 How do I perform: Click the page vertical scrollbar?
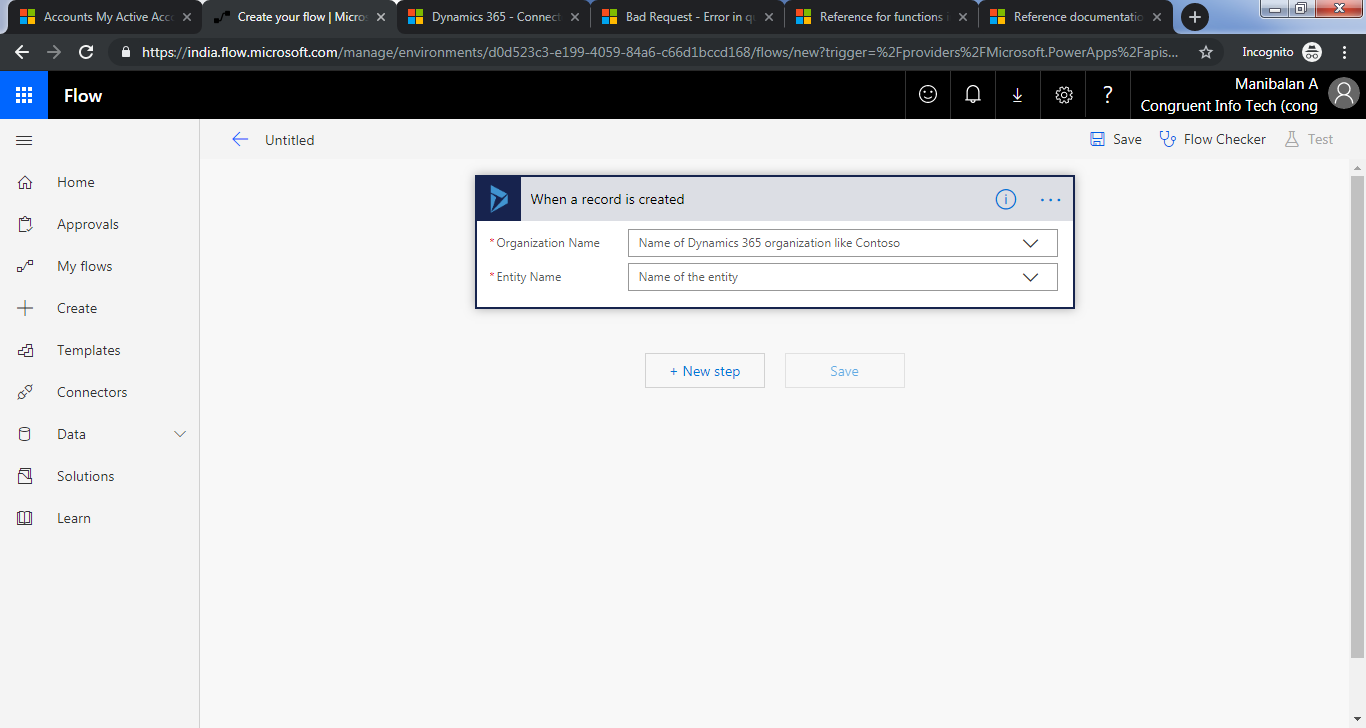1357,415
